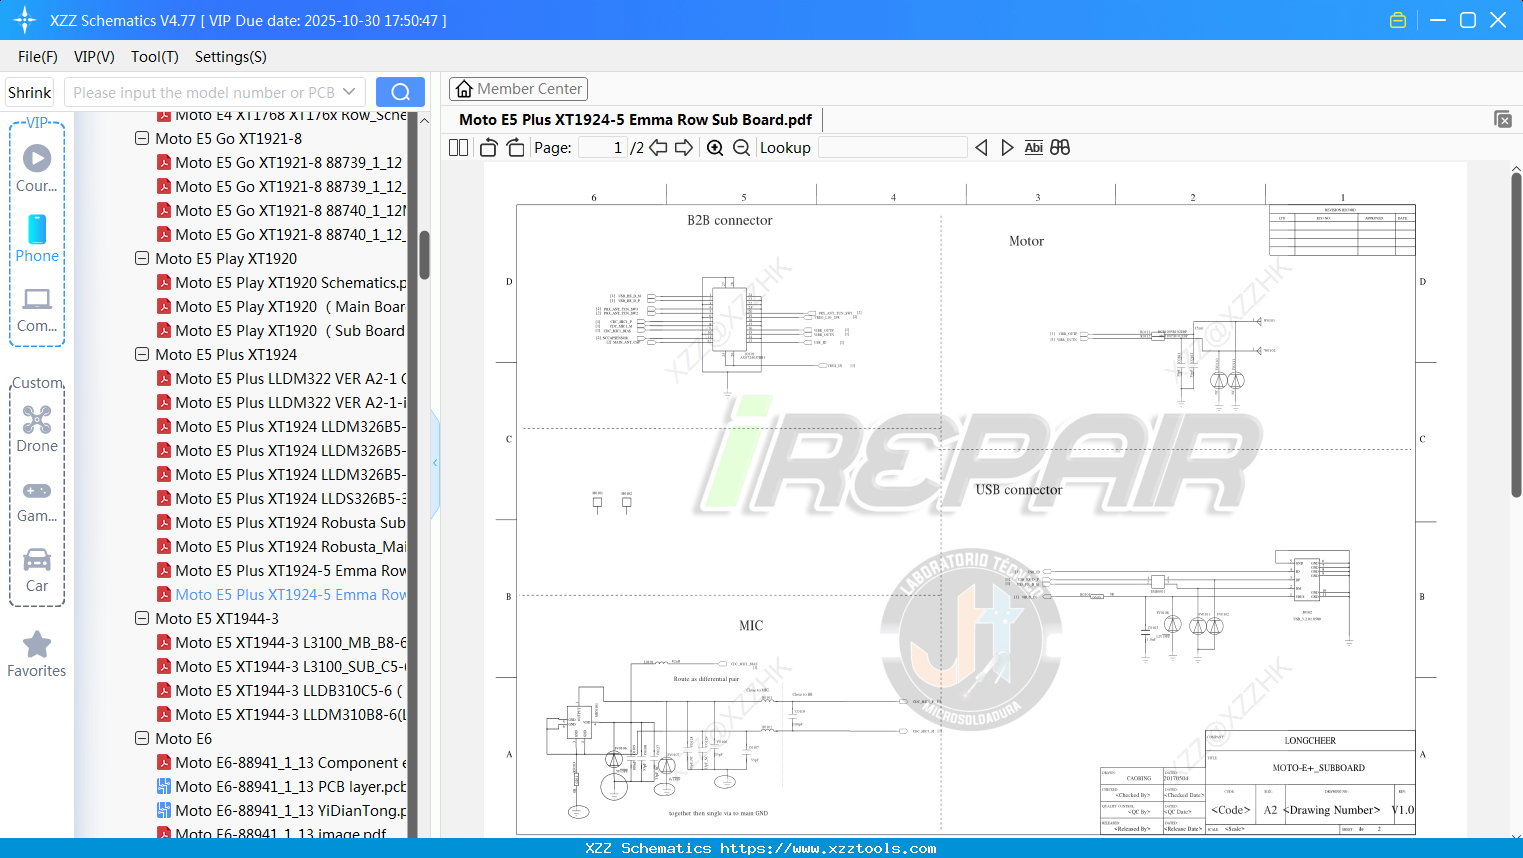Image resolution: width=1523 pixels, height=858 pixels.
Task: Open the Drone category
Action: coord(37,429)
